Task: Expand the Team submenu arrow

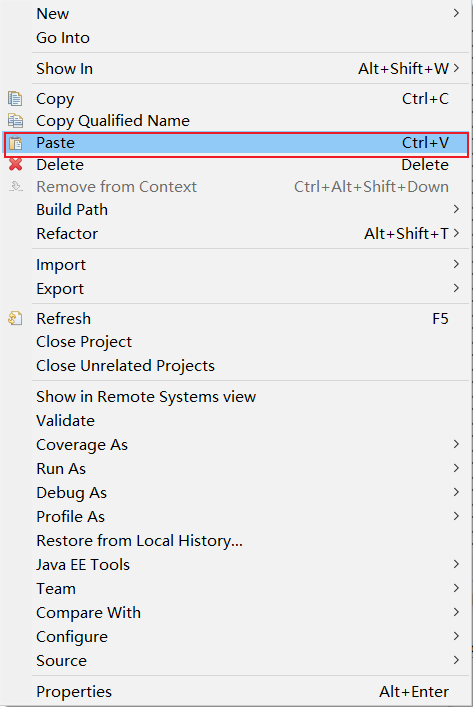Action: click(x=456, y=588)
